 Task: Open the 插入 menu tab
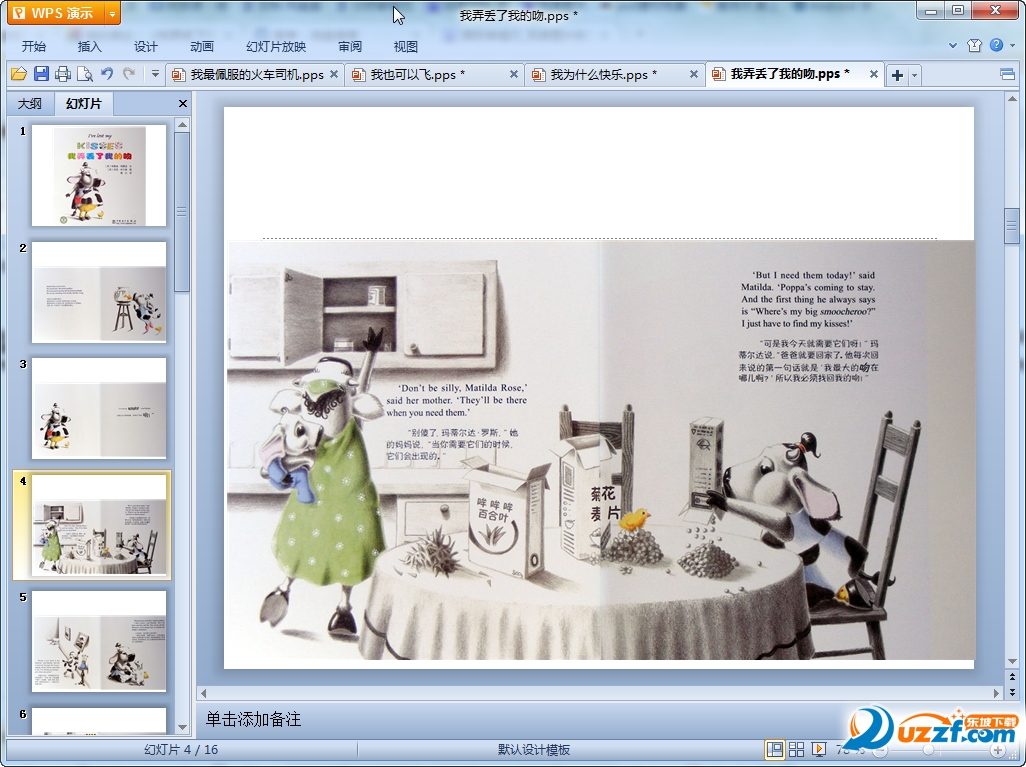90,46
